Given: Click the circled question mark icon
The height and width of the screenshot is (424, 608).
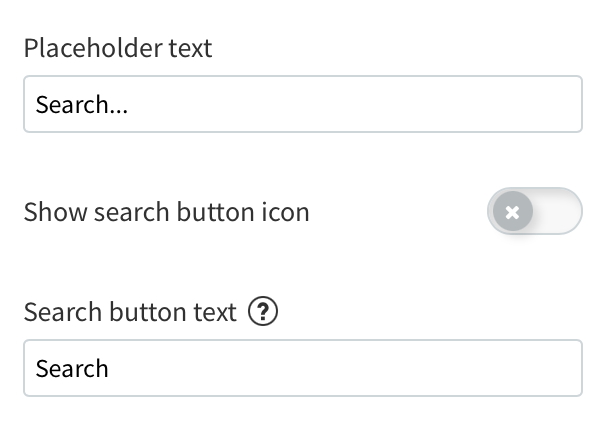Looking at the screenshot, I should [262, 313].
